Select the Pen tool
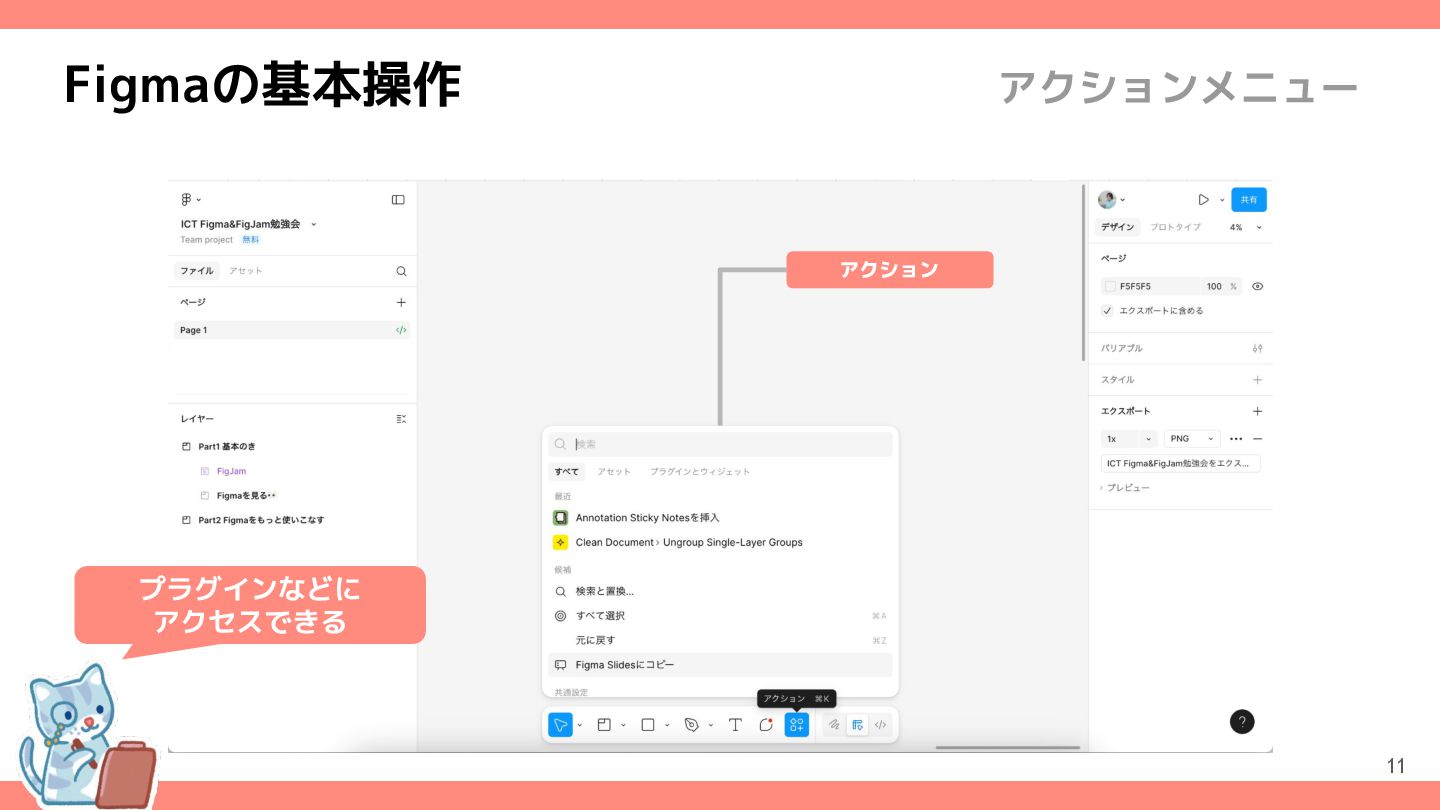This screenshot has height=810, width=1440. 691,725
